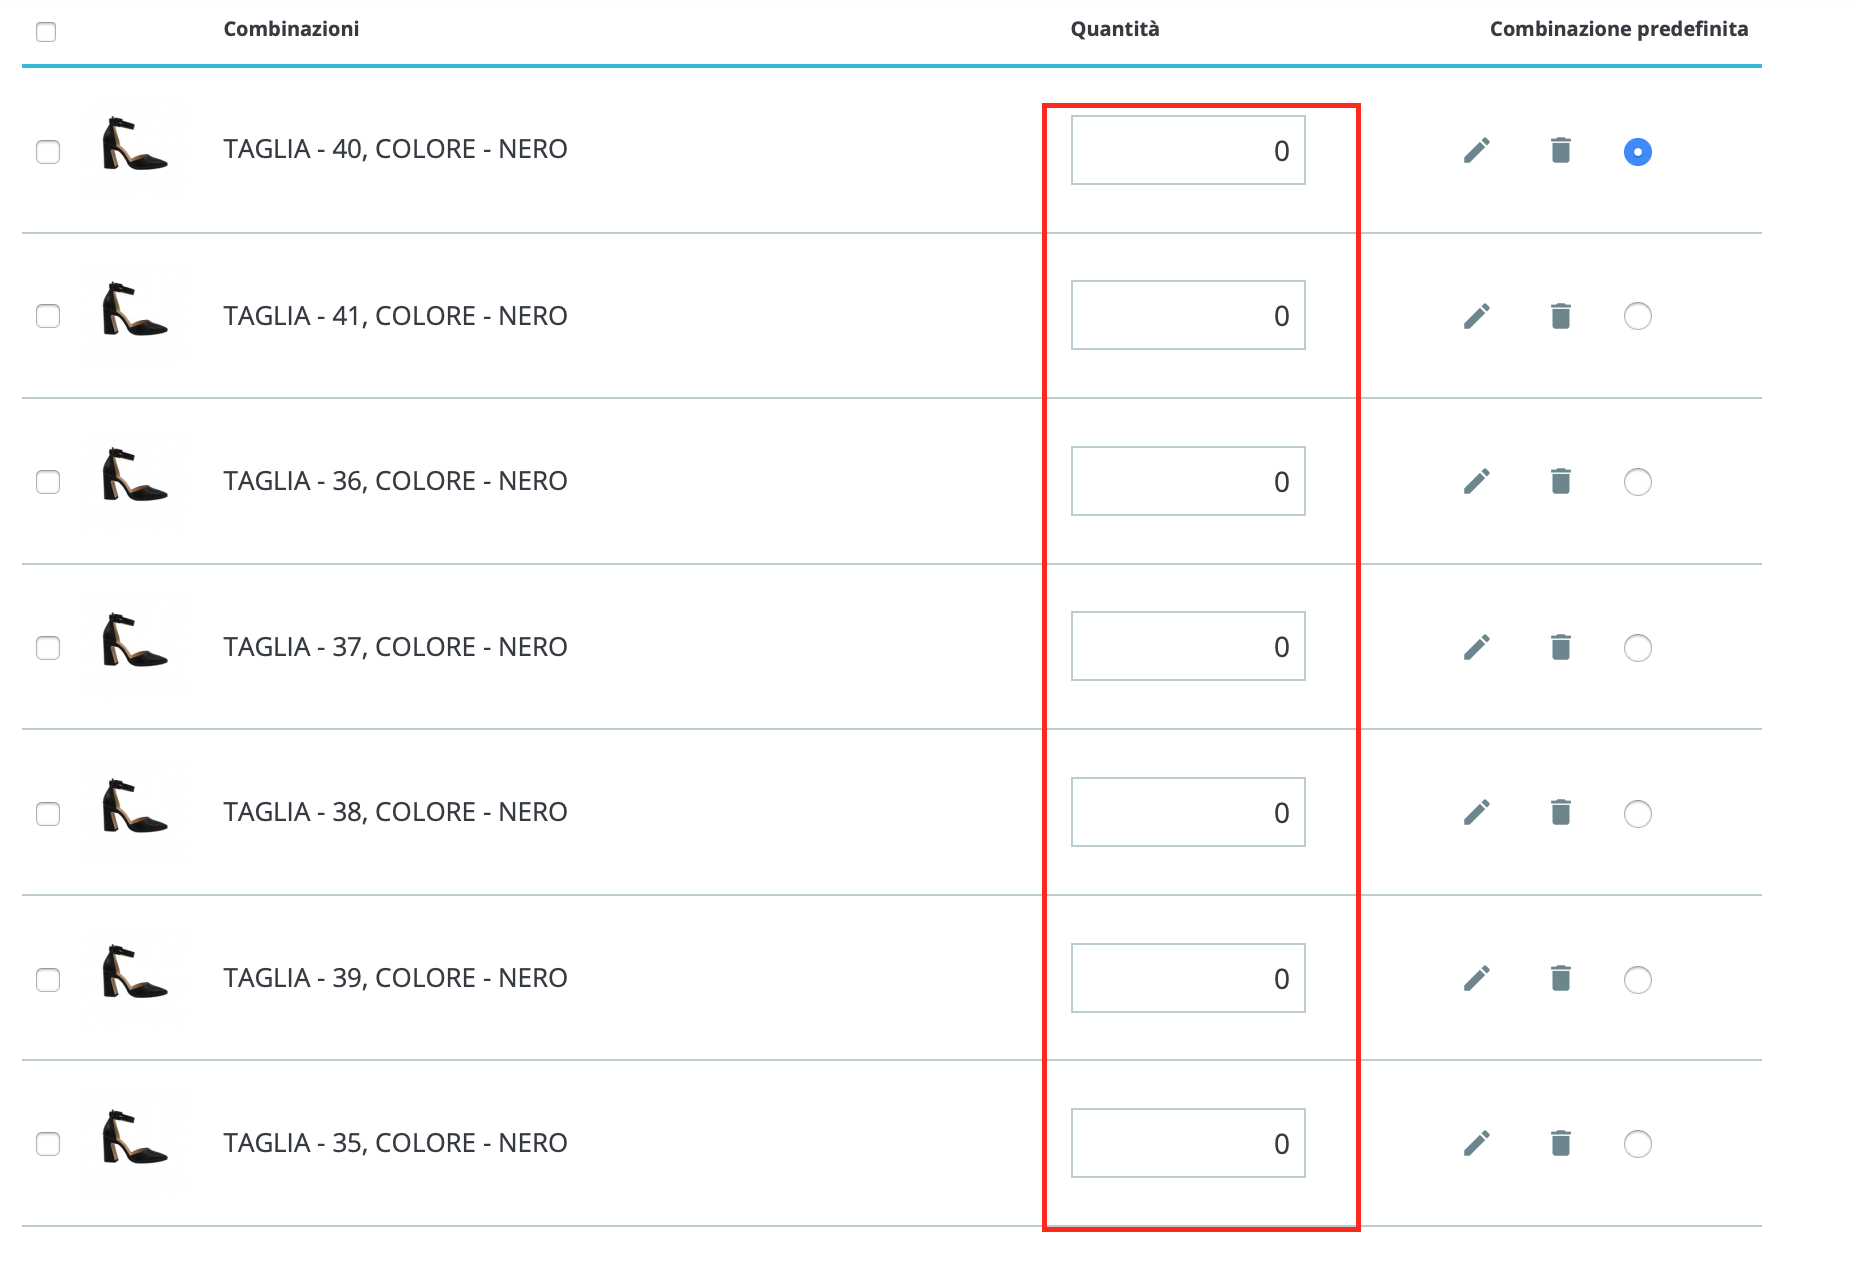Focus quantity field for TAGLIA 40

[x=1188, y=150]
